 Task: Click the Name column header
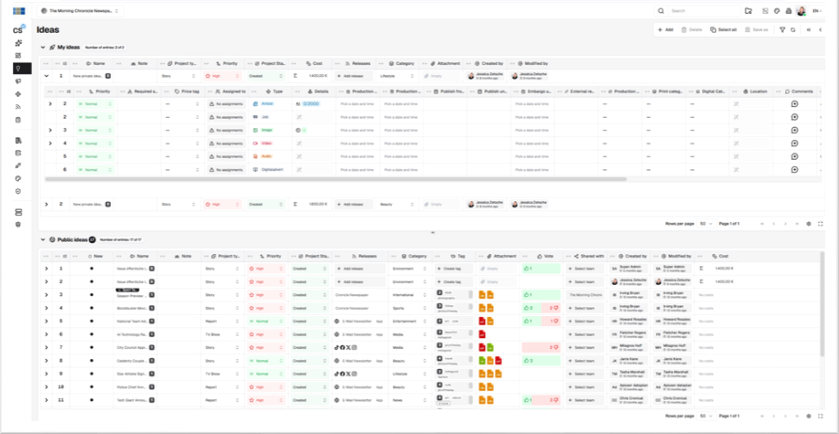[x=98, y=62]
